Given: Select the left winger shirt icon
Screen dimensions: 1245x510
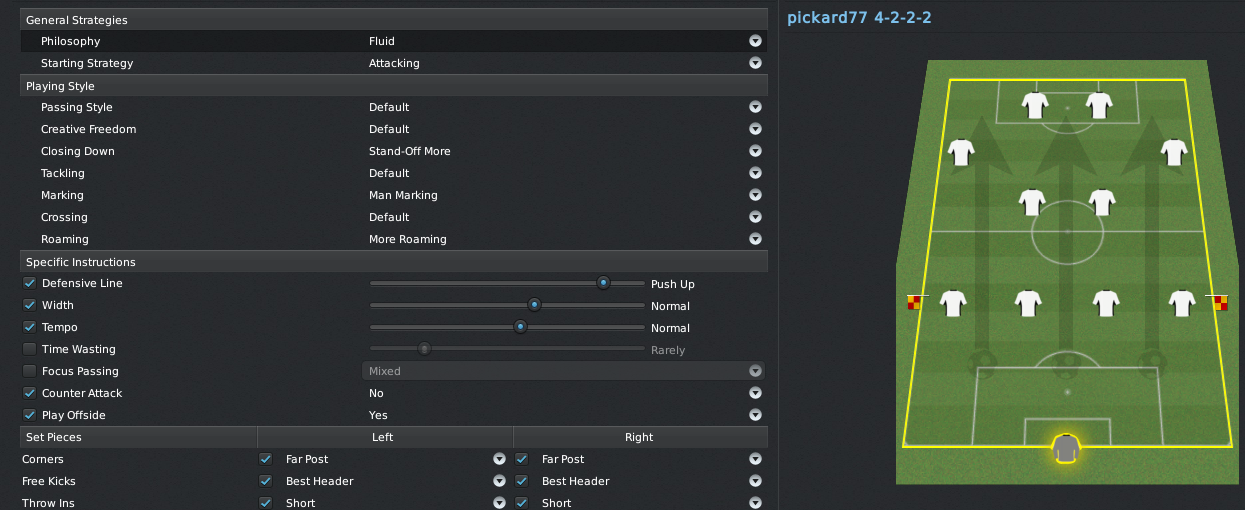Looking at the screenshot, I should 961,152.
